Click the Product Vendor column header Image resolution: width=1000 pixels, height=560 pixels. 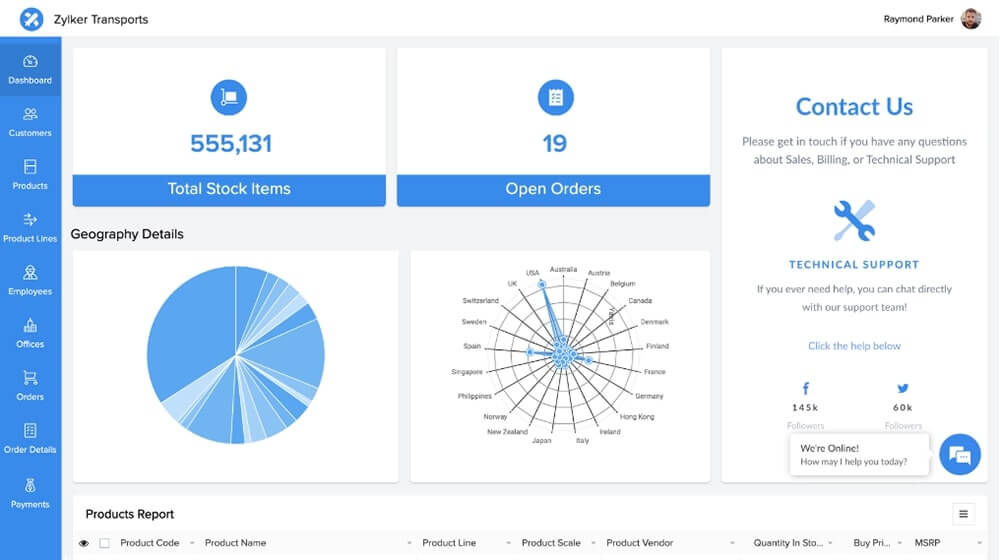pos(640,543)
